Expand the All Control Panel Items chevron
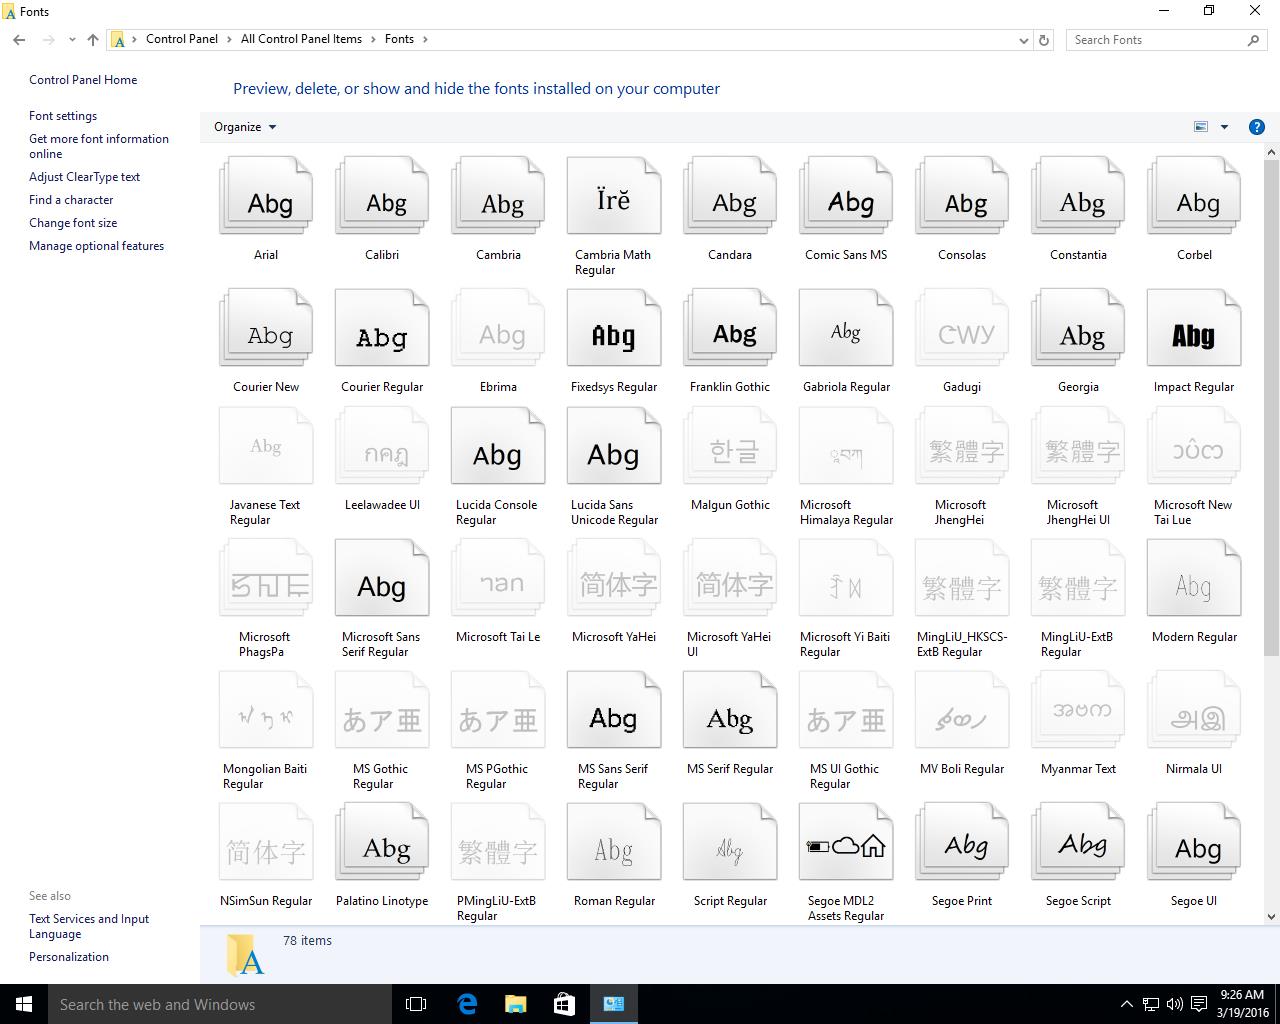This screenshot has height=1024, width=1280. [373, 39]
